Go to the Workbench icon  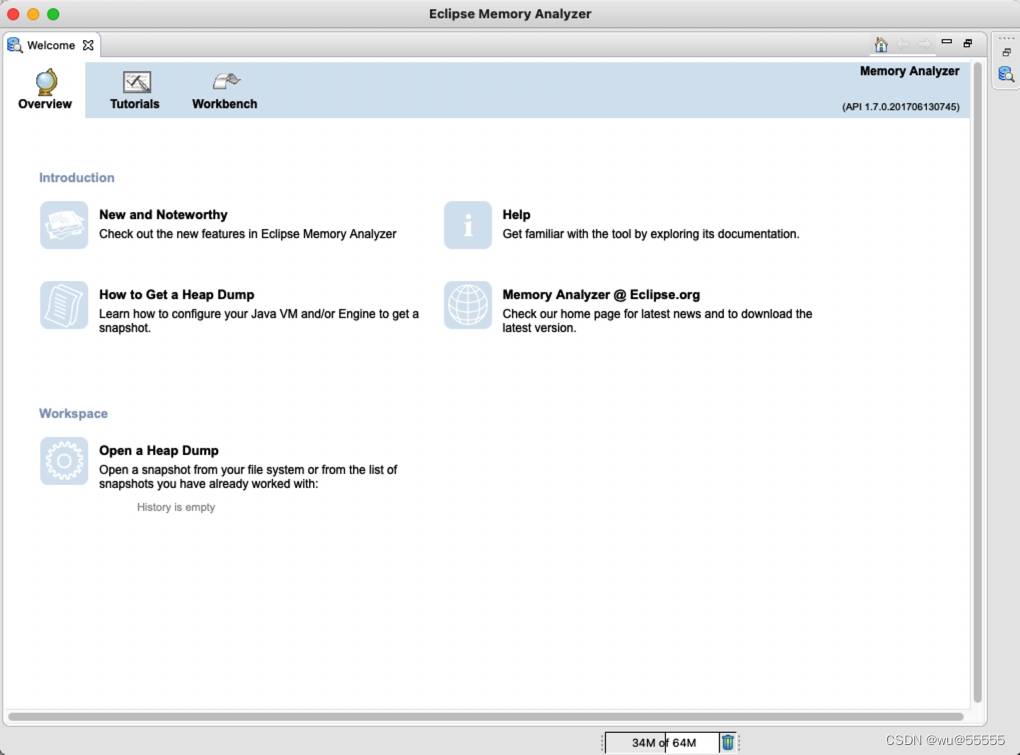point(226,82)
